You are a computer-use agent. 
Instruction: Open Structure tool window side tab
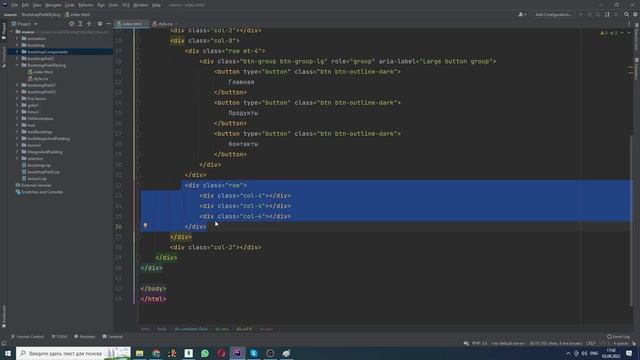pos(4,56)
